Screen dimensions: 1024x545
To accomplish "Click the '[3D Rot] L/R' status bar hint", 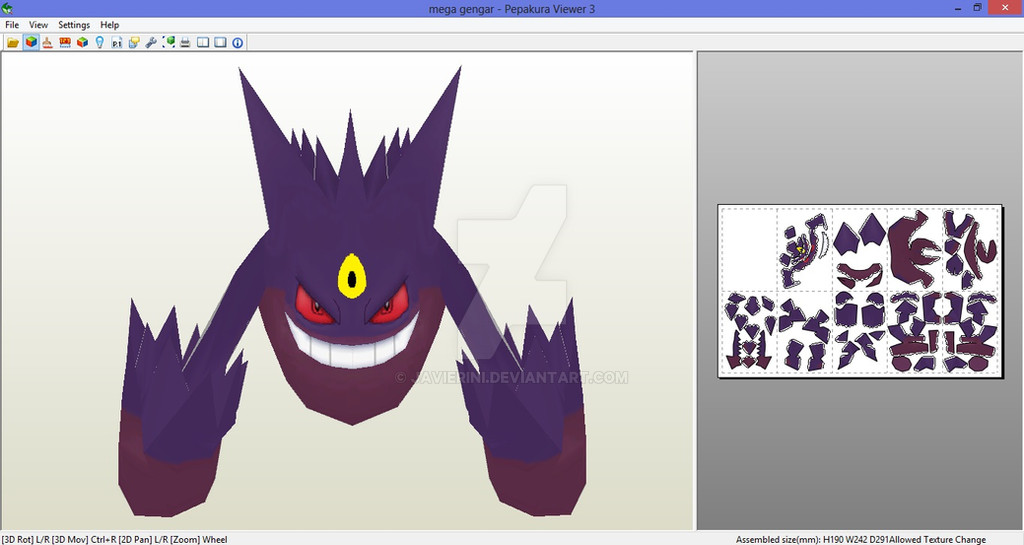I will pos(24,539).
